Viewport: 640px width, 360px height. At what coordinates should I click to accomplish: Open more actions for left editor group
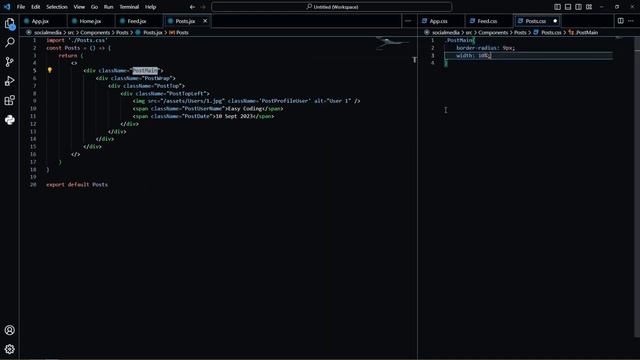tap(408, 21)
